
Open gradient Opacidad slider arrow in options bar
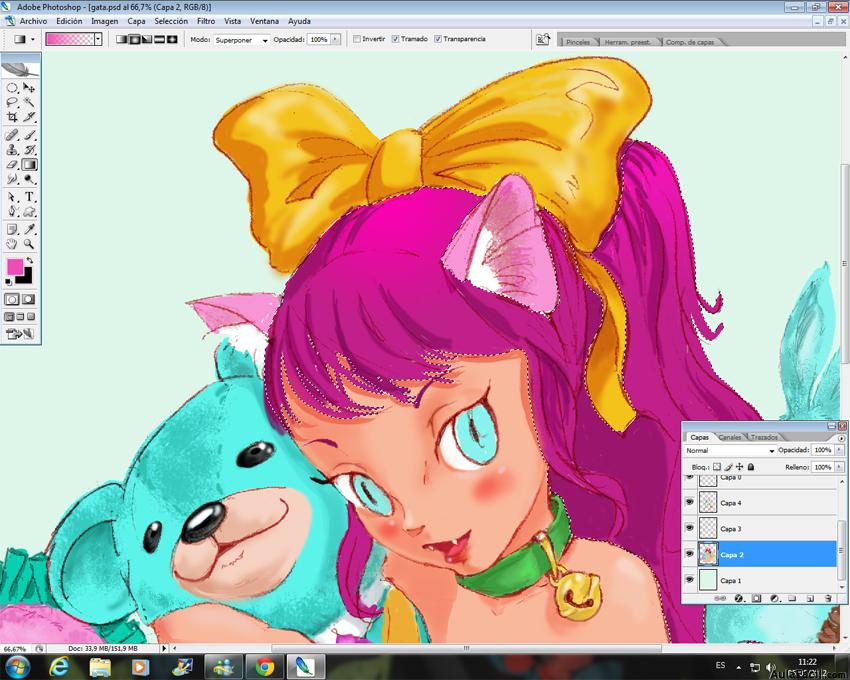click(x=335, y=39)
